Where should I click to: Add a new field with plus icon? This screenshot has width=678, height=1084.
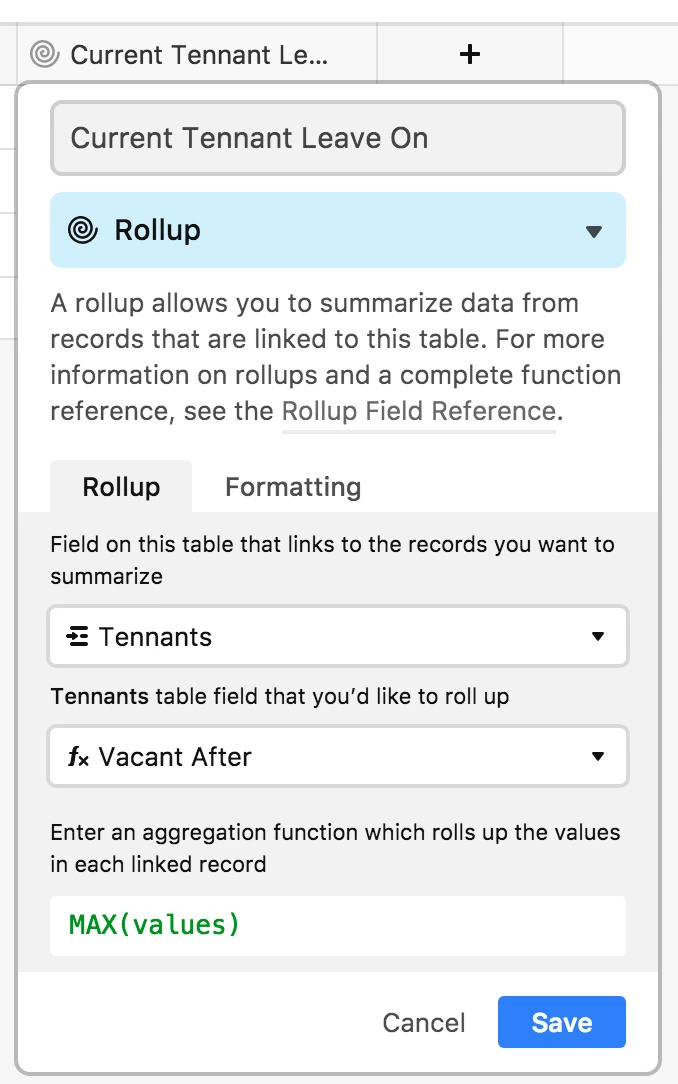tap(470, 54)
